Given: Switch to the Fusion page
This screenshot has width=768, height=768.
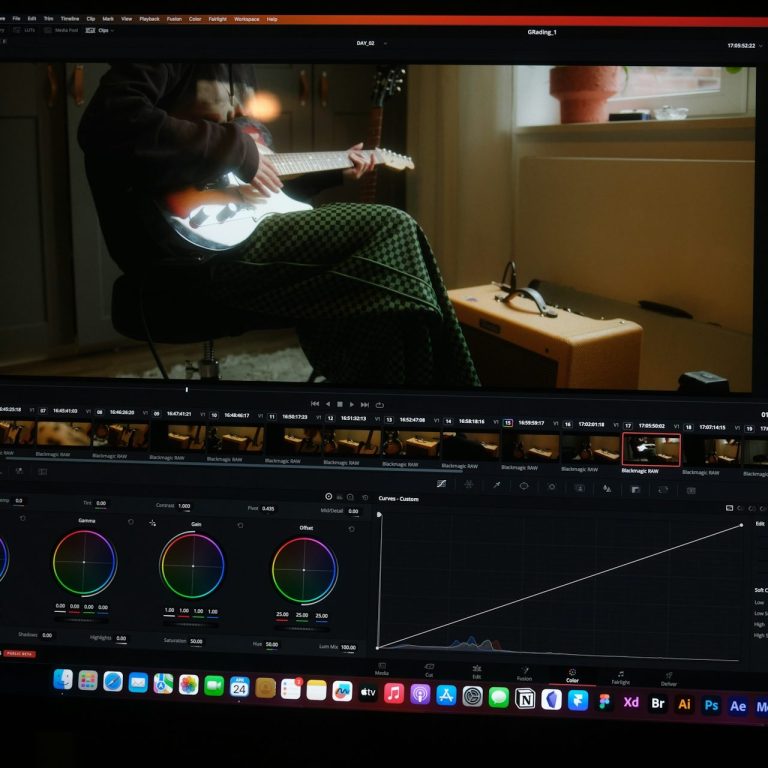Looking at the screenshot, I should [524, 674].
